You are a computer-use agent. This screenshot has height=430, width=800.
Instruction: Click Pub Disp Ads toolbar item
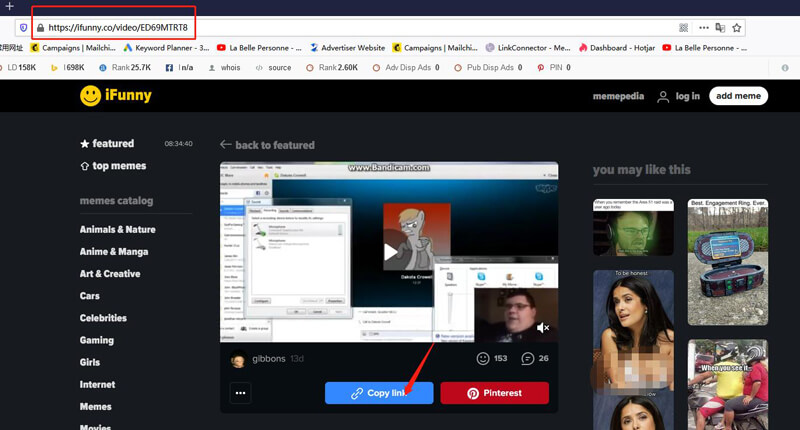click(x=488, y=67)
